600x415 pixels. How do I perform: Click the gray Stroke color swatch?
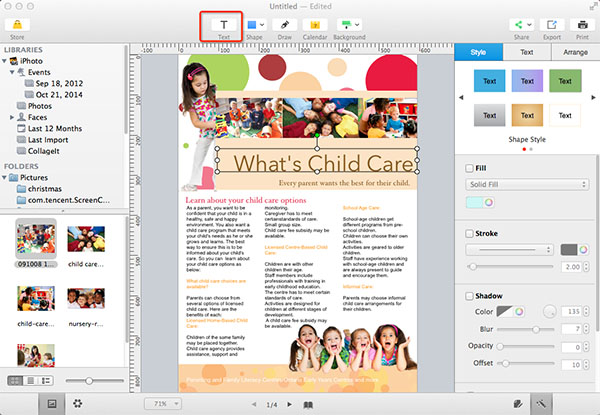click(x=569, y=250)
